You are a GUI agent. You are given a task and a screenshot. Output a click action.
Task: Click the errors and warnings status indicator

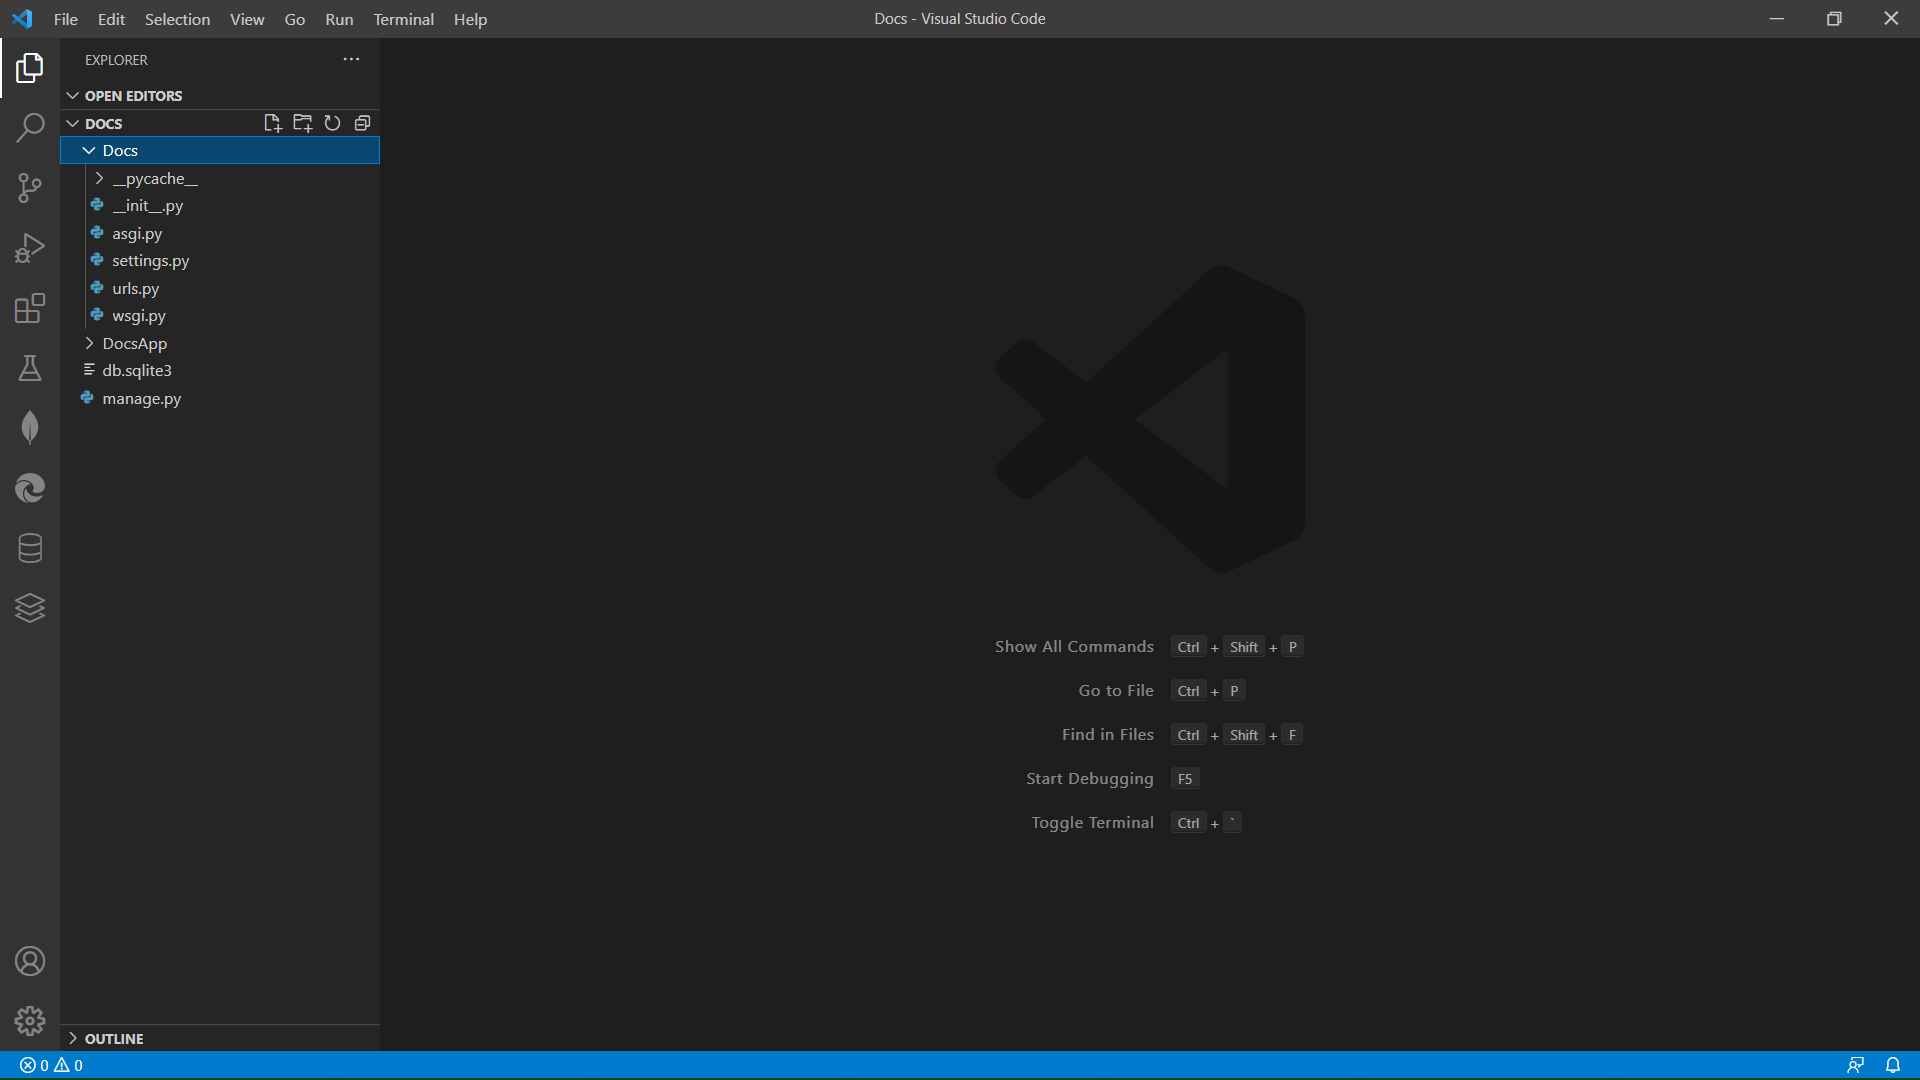pyautogui.click(x=51, y=1065)
